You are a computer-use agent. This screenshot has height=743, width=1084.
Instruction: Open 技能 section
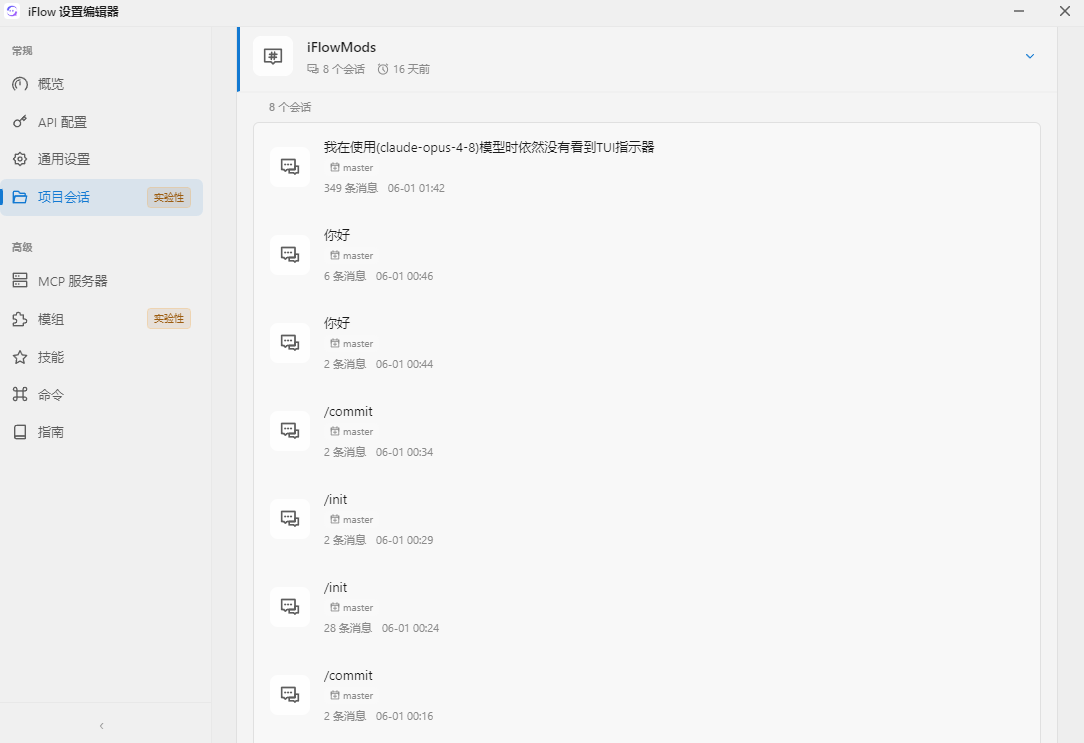pyautogui.click(x=102, y=357)
